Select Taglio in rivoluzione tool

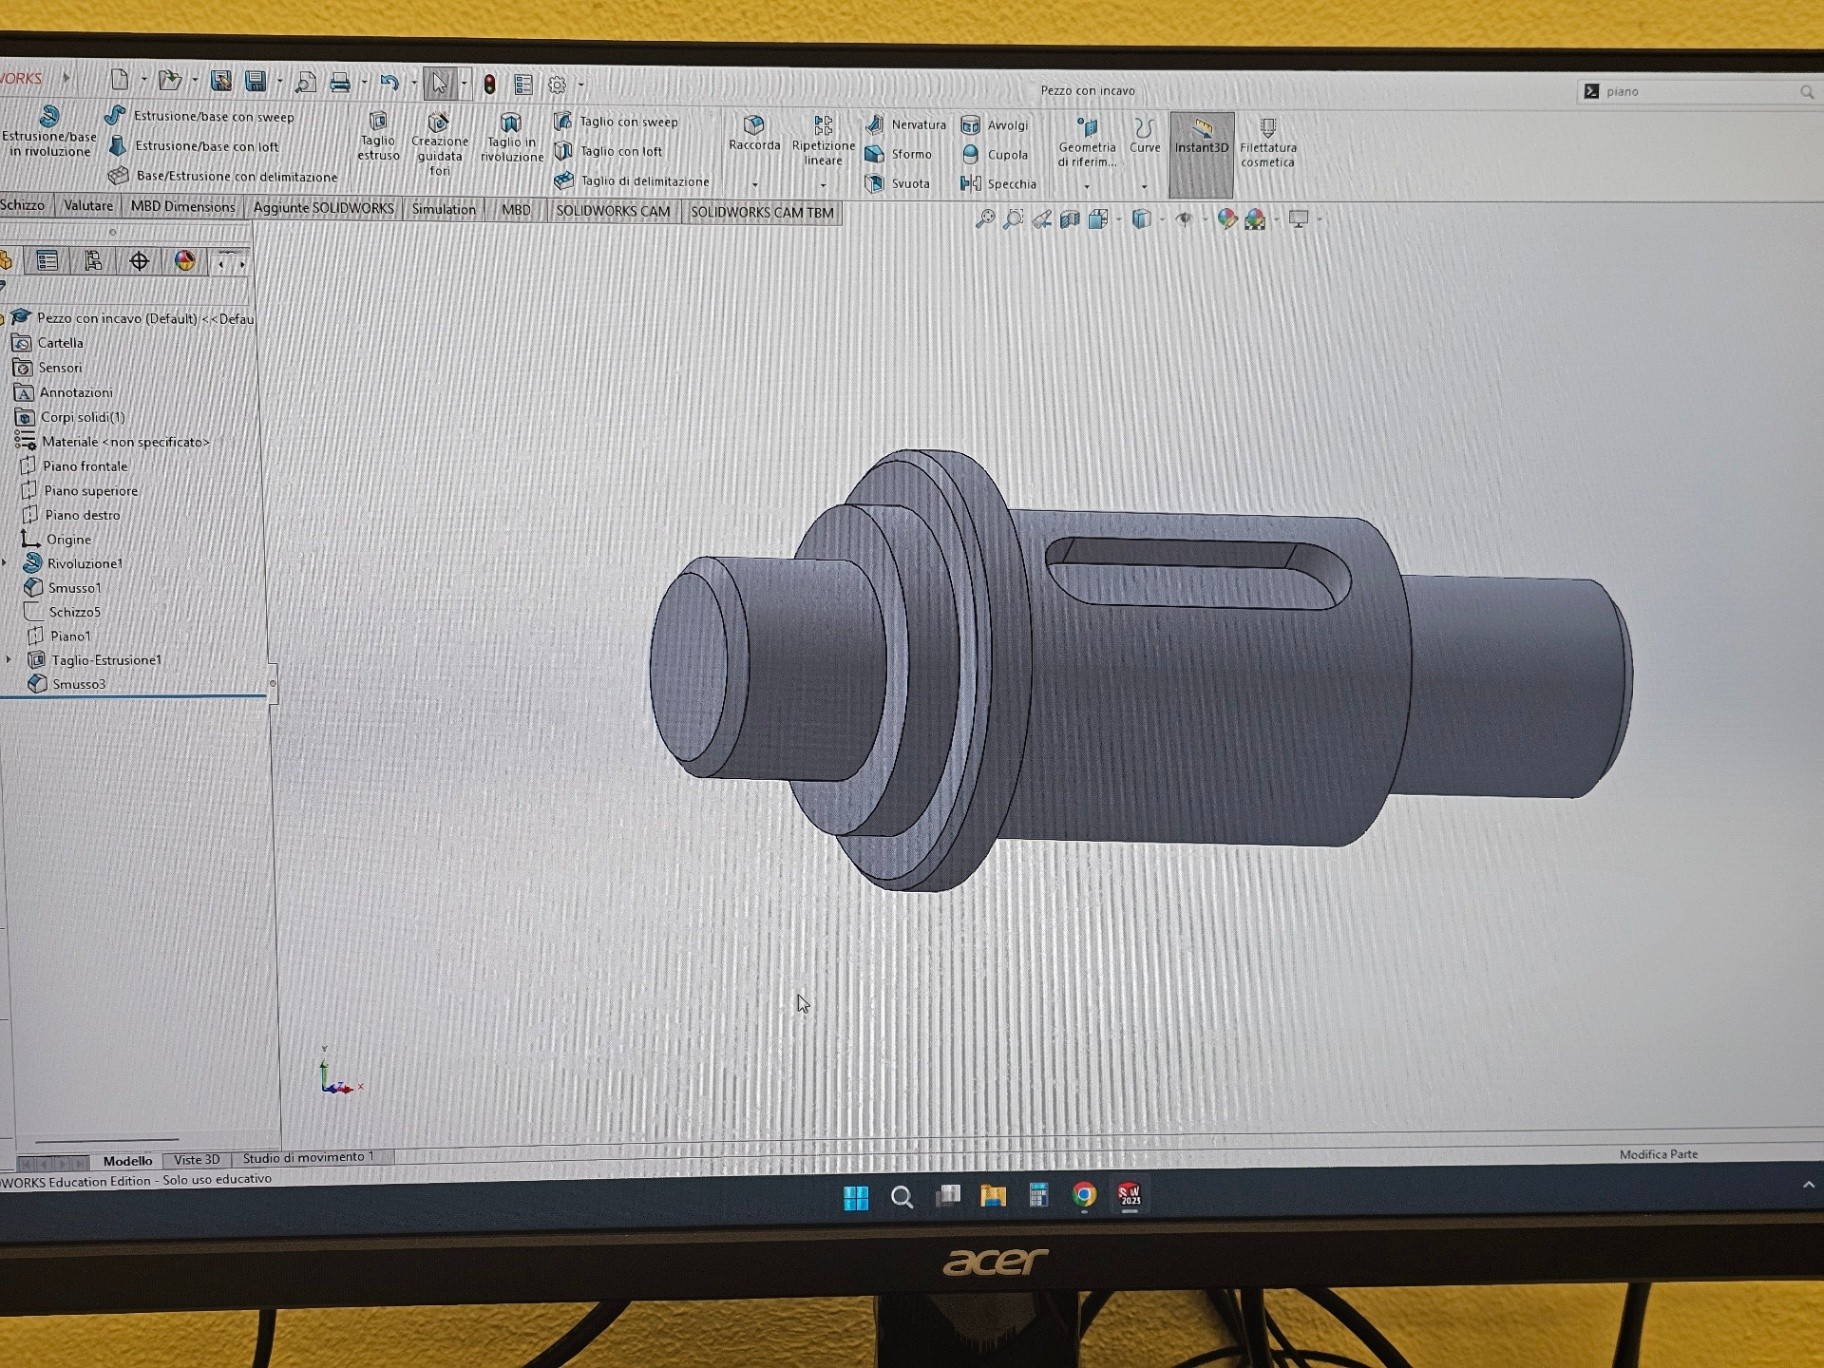511,137
